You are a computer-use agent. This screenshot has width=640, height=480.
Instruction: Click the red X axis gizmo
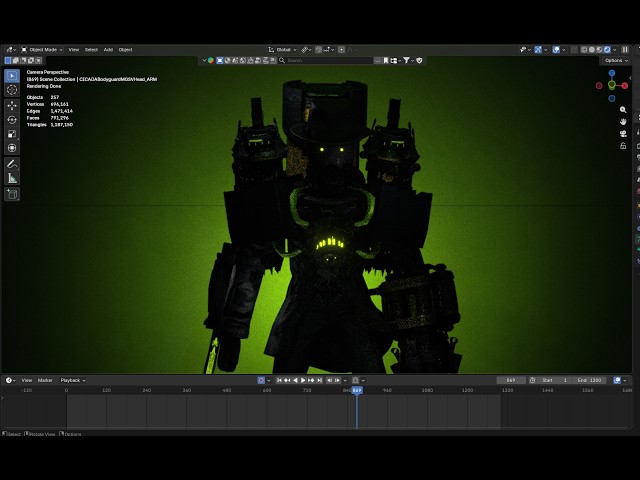(x=625, y=85)
